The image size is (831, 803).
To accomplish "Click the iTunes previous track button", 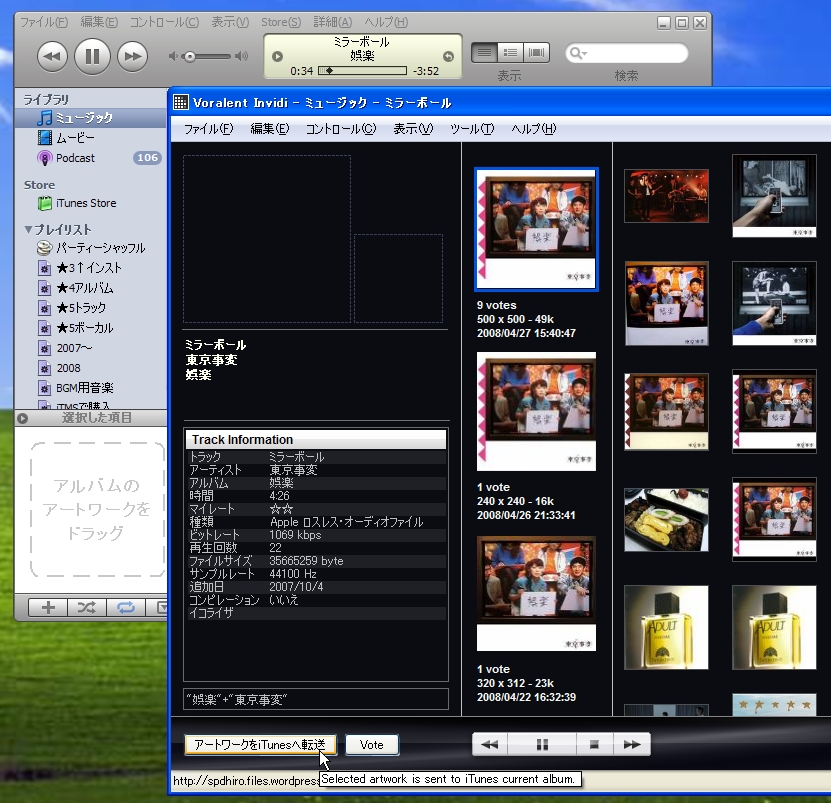I will point(52,56).
